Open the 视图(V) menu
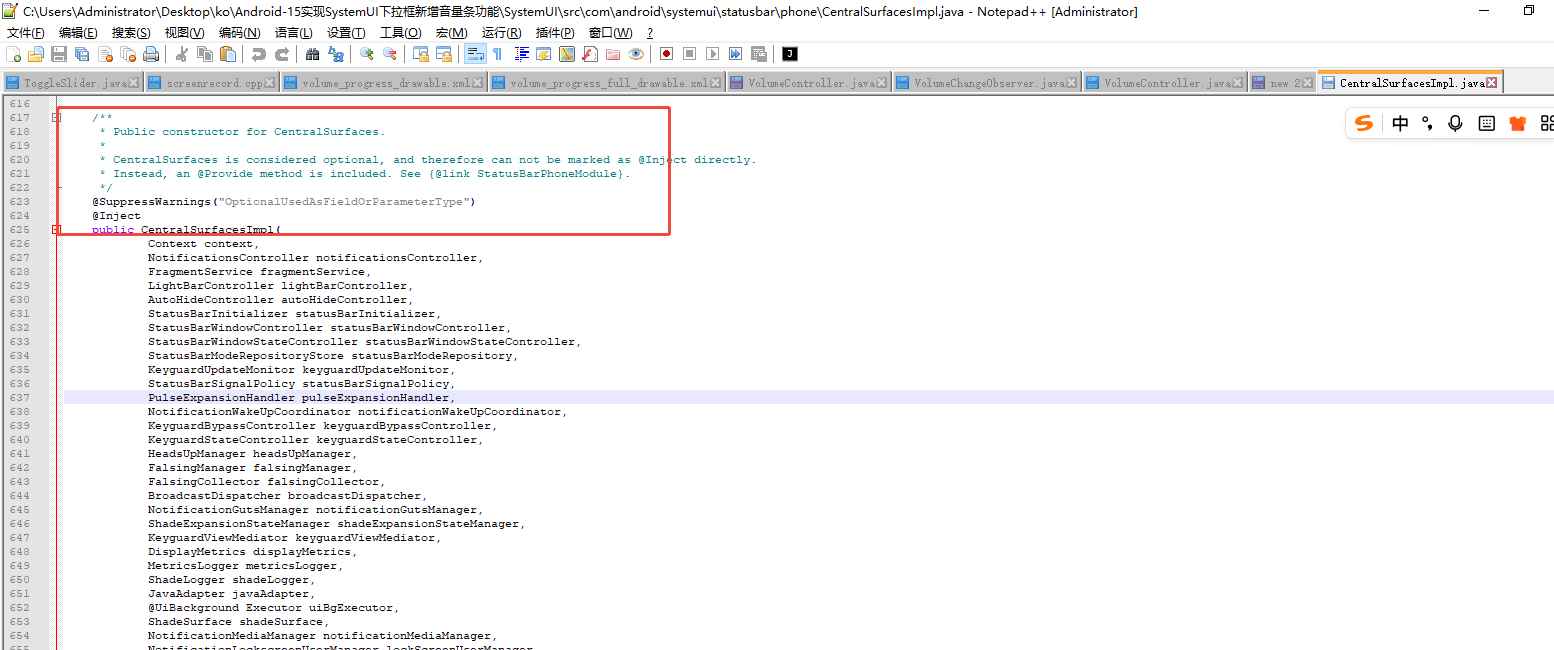1554x650 pixels. click(x=185, y=33)
